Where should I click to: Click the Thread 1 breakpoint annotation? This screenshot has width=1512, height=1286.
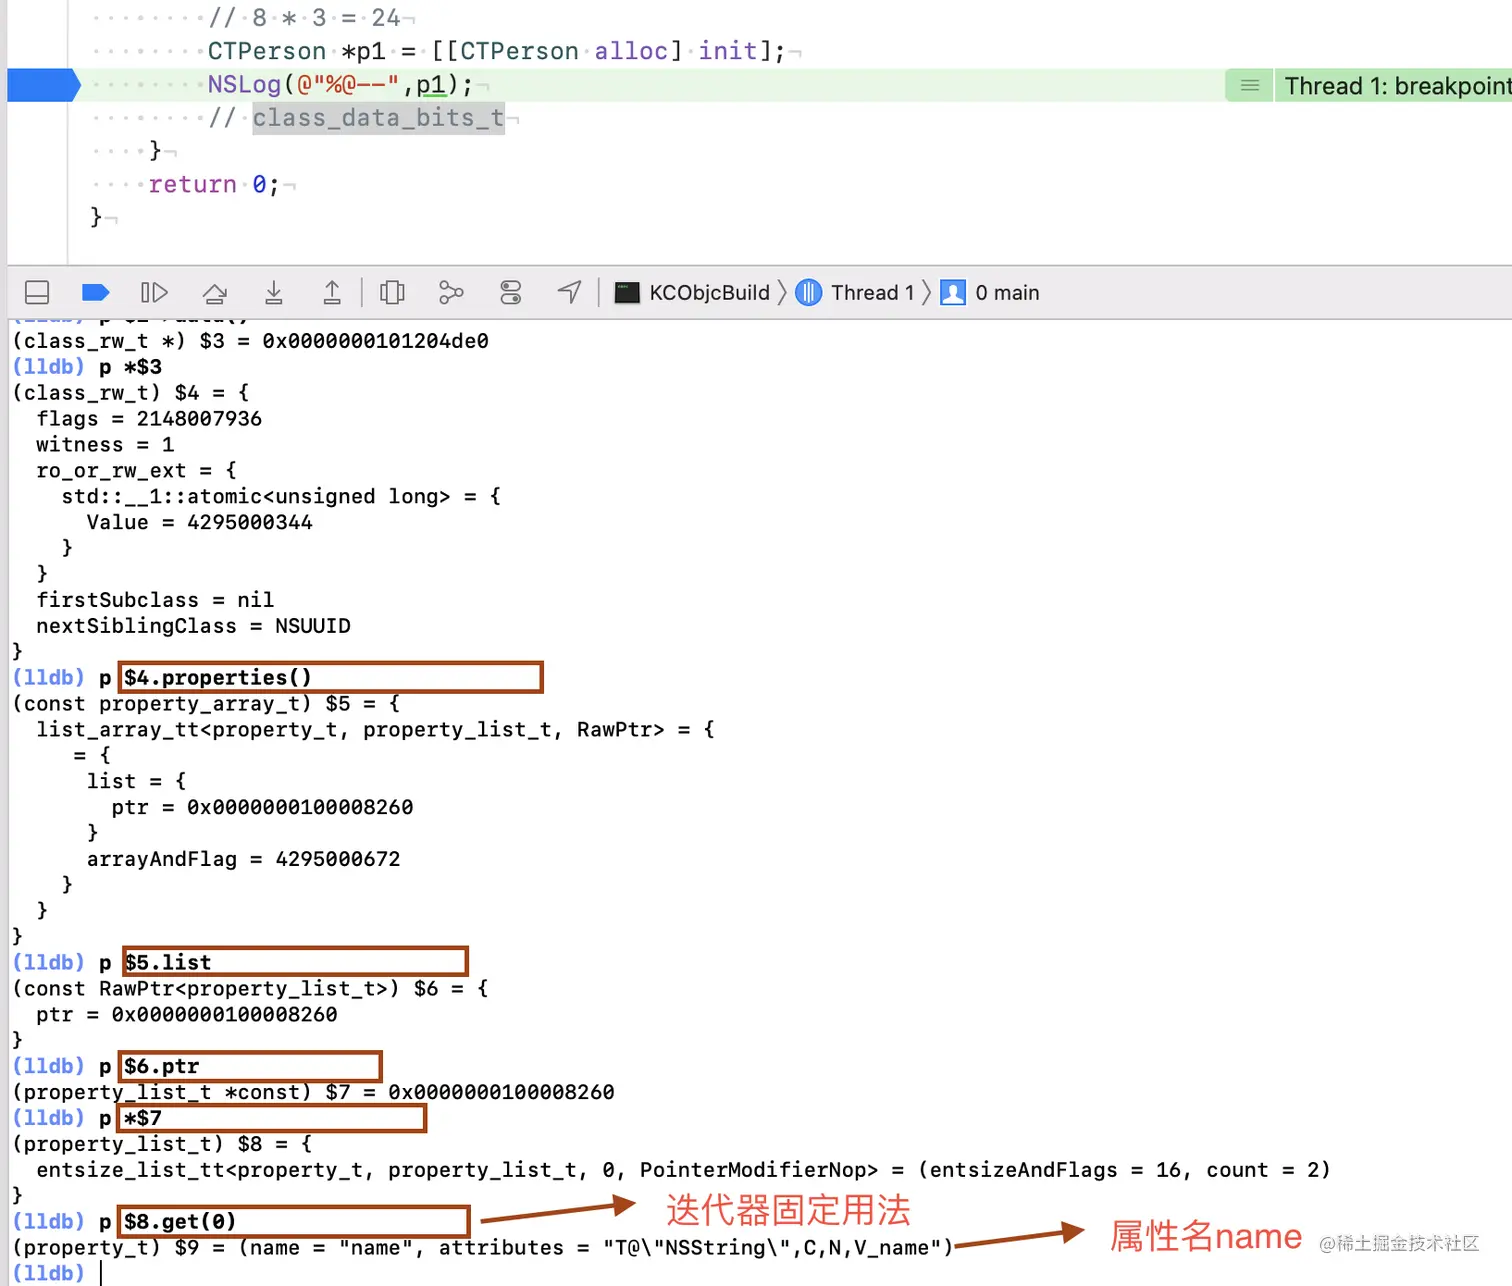(x=1396, y=86)
